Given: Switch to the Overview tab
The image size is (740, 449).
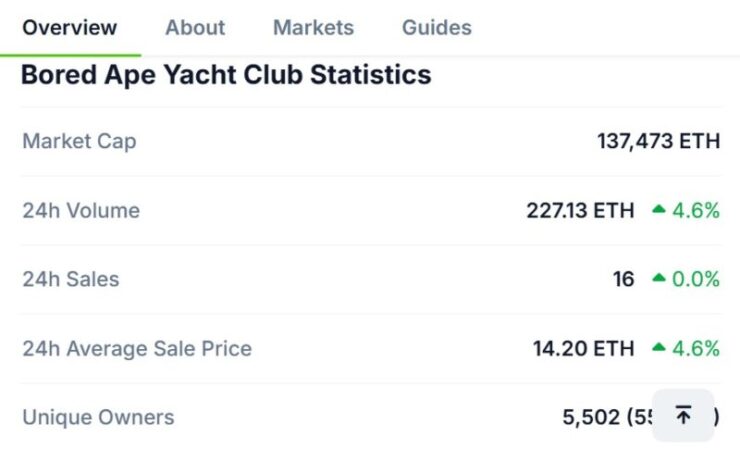Looking at the screenshot, I should [70, 27].
